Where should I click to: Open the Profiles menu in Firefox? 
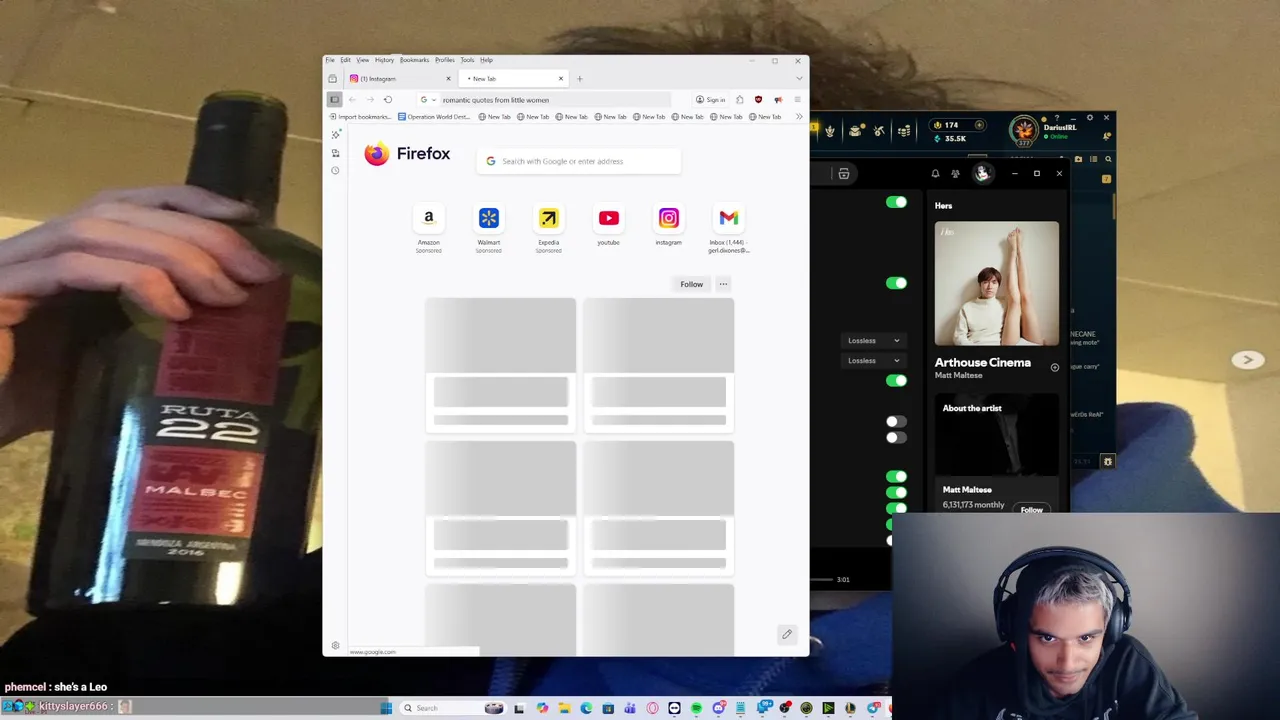(x=444, y=60)
